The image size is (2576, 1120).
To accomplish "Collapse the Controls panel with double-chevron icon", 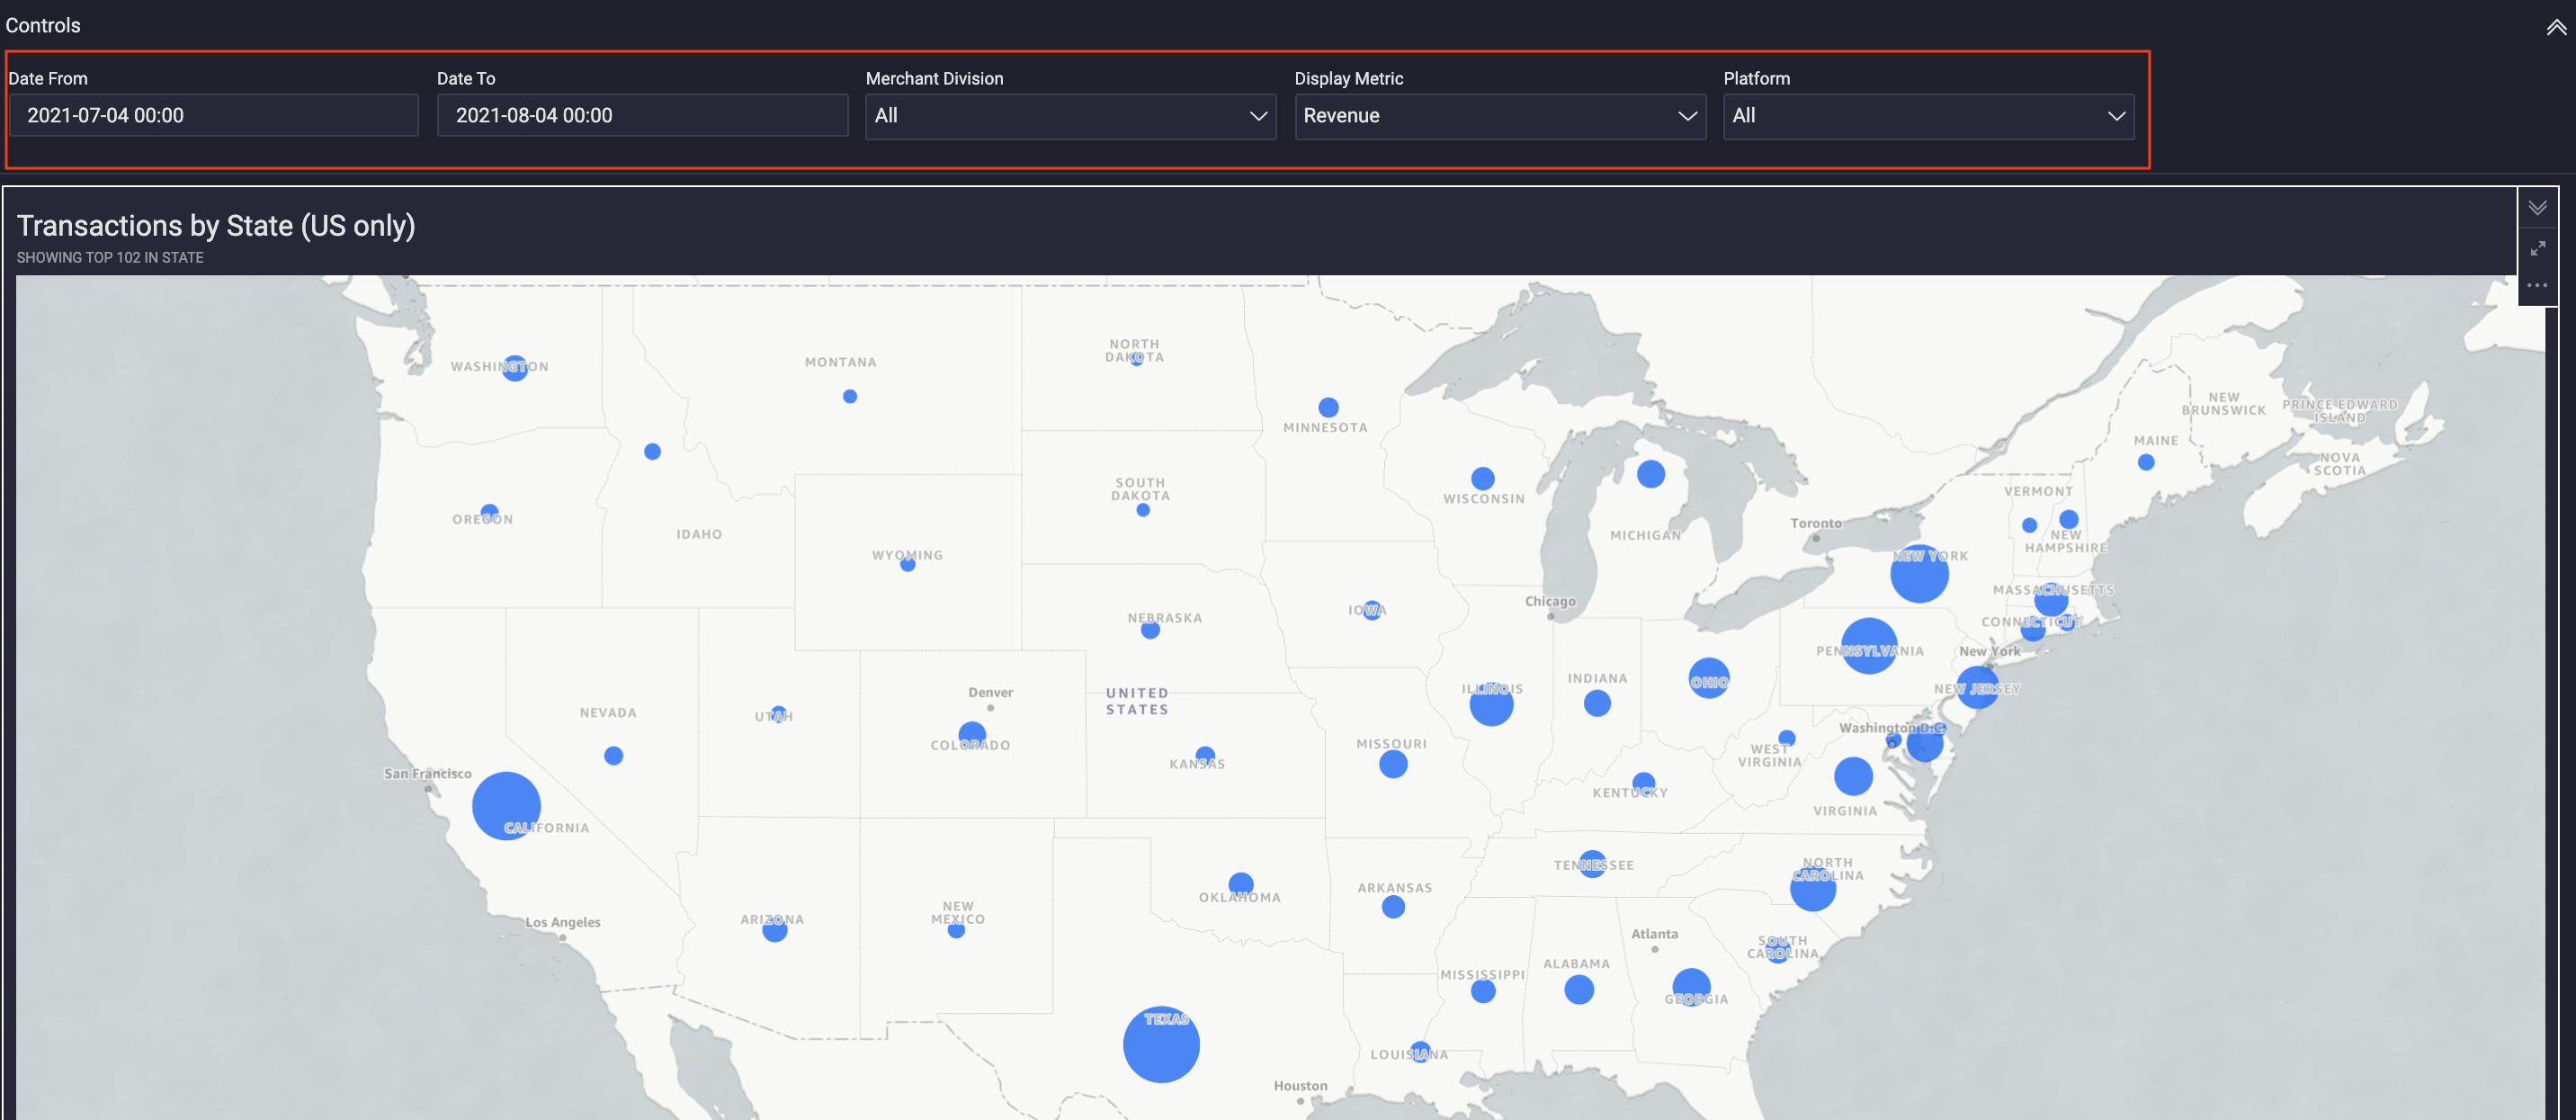I will coord(2556,27).
